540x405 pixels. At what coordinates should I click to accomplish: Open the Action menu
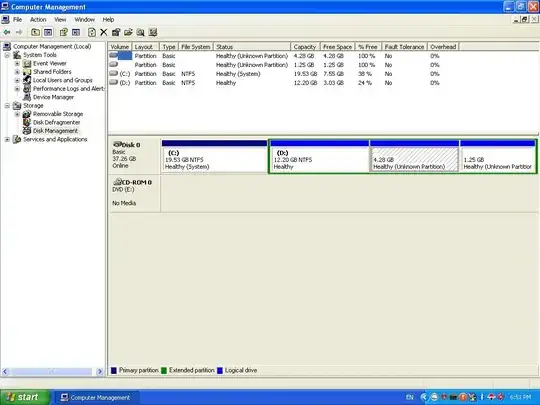pyautogui.click(x=38, y=20)
